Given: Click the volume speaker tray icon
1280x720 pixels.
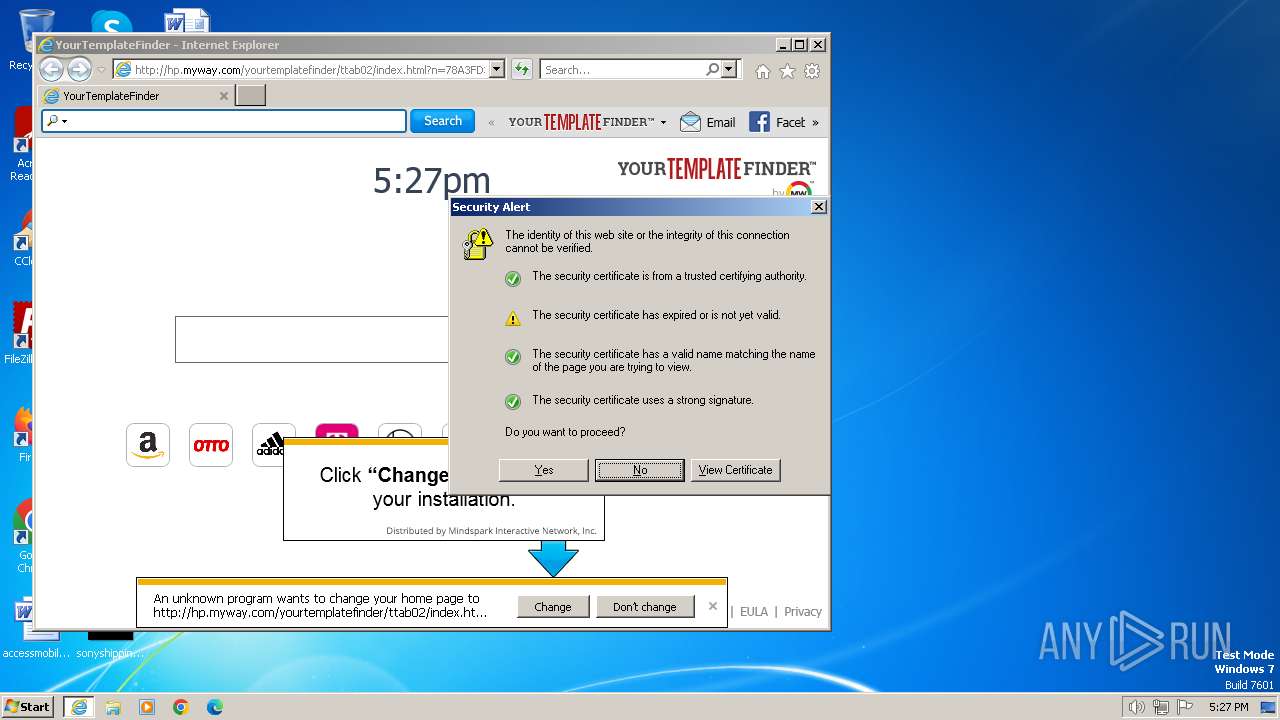Looking at the screenshot, I should (x=1136, y=707).
